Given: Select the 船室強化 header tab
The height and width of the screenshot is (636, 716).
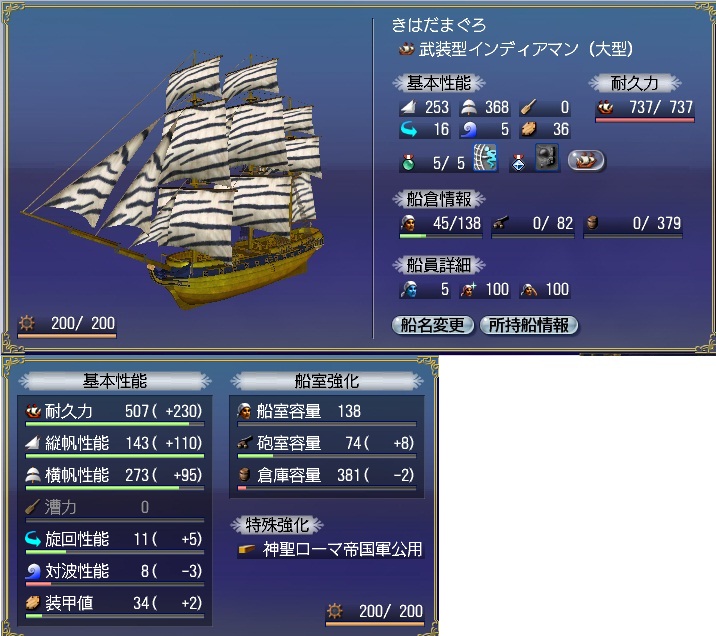Looking at the screenshot, I should (326, 381).
